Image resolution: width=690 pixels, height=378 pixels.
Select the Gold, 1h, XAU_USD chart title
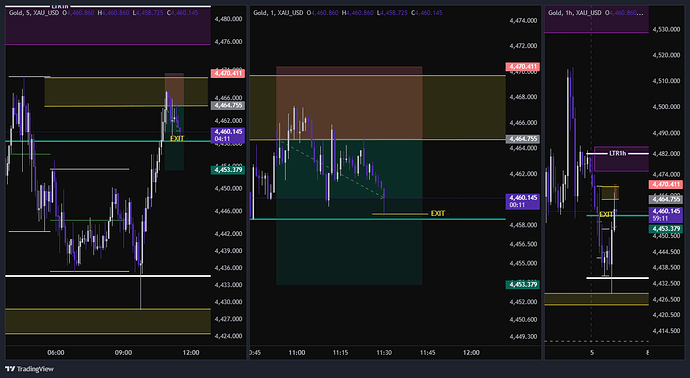[x=575, y=13]
